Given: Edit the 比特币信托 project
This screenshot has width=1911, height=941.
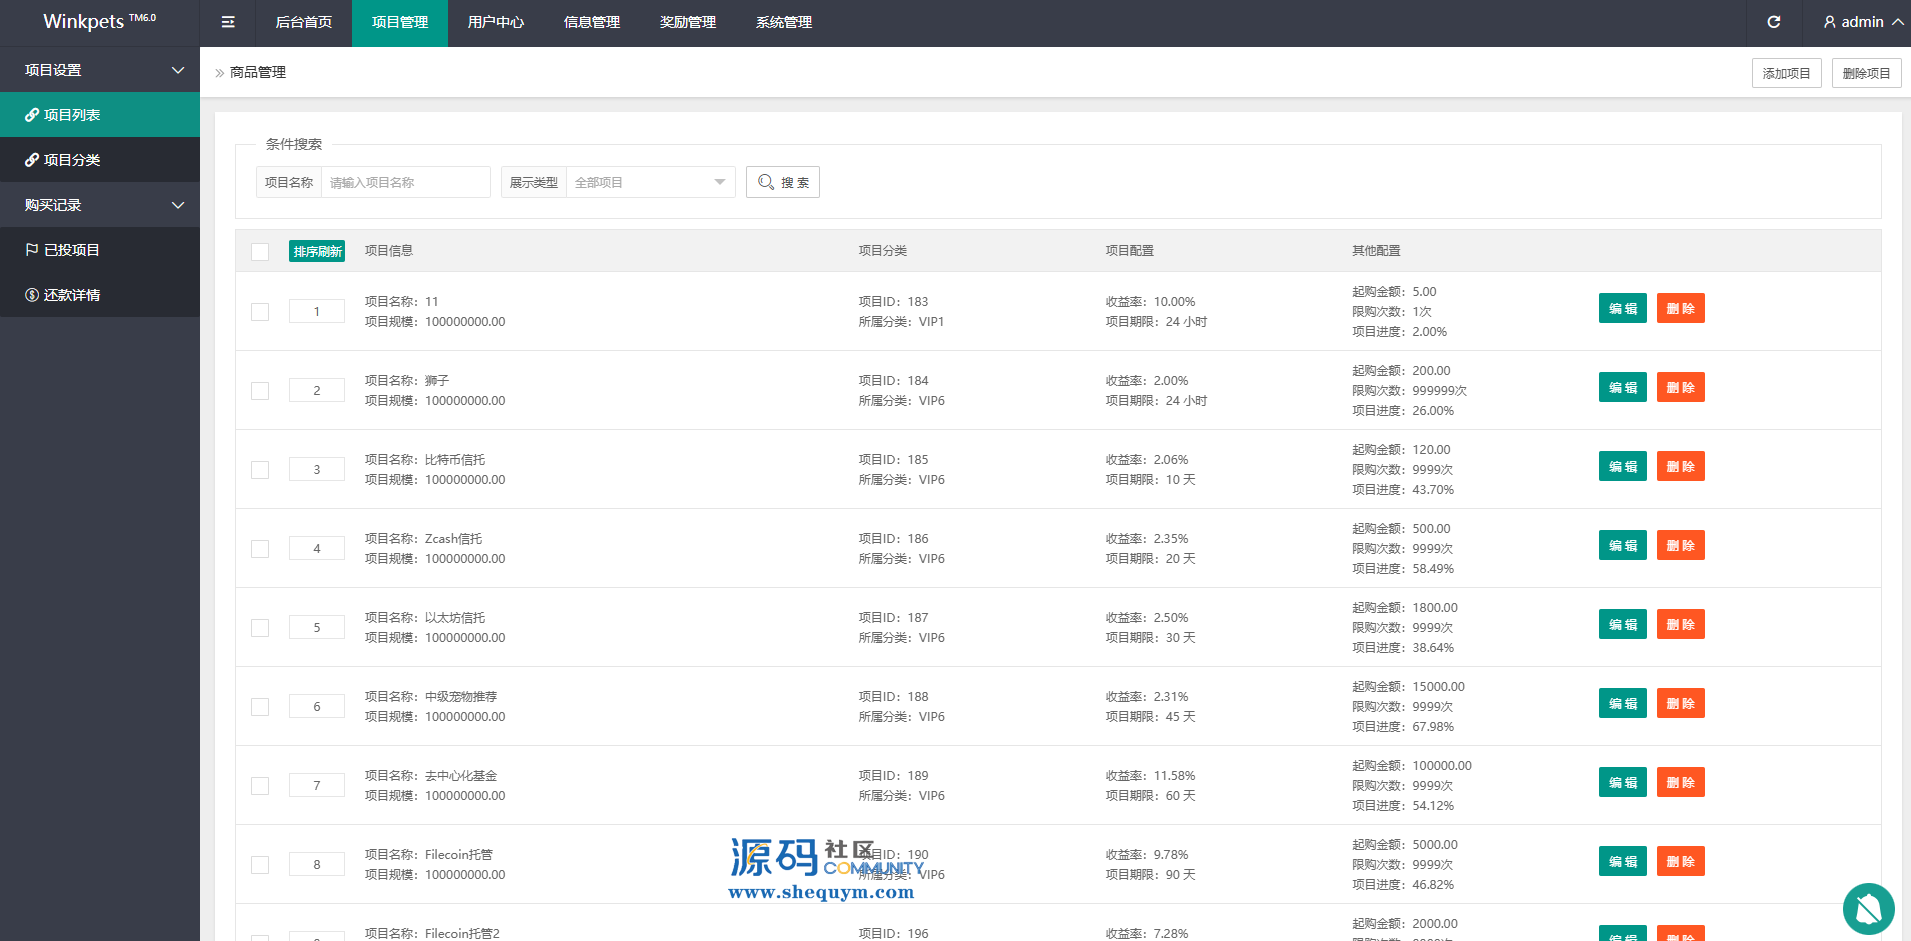Looking at the screenshot, I should click(x=1622, y=466).
